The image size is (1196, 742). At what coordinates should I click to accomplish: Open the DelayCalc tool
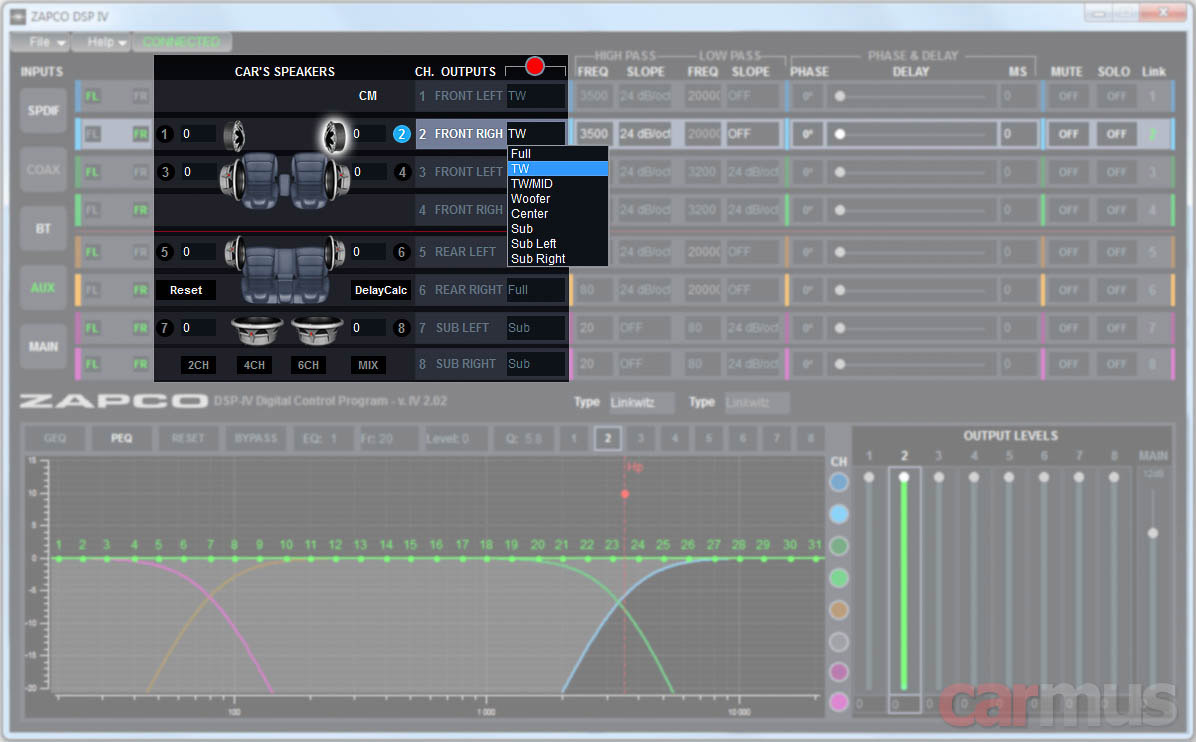pos(381,290)
